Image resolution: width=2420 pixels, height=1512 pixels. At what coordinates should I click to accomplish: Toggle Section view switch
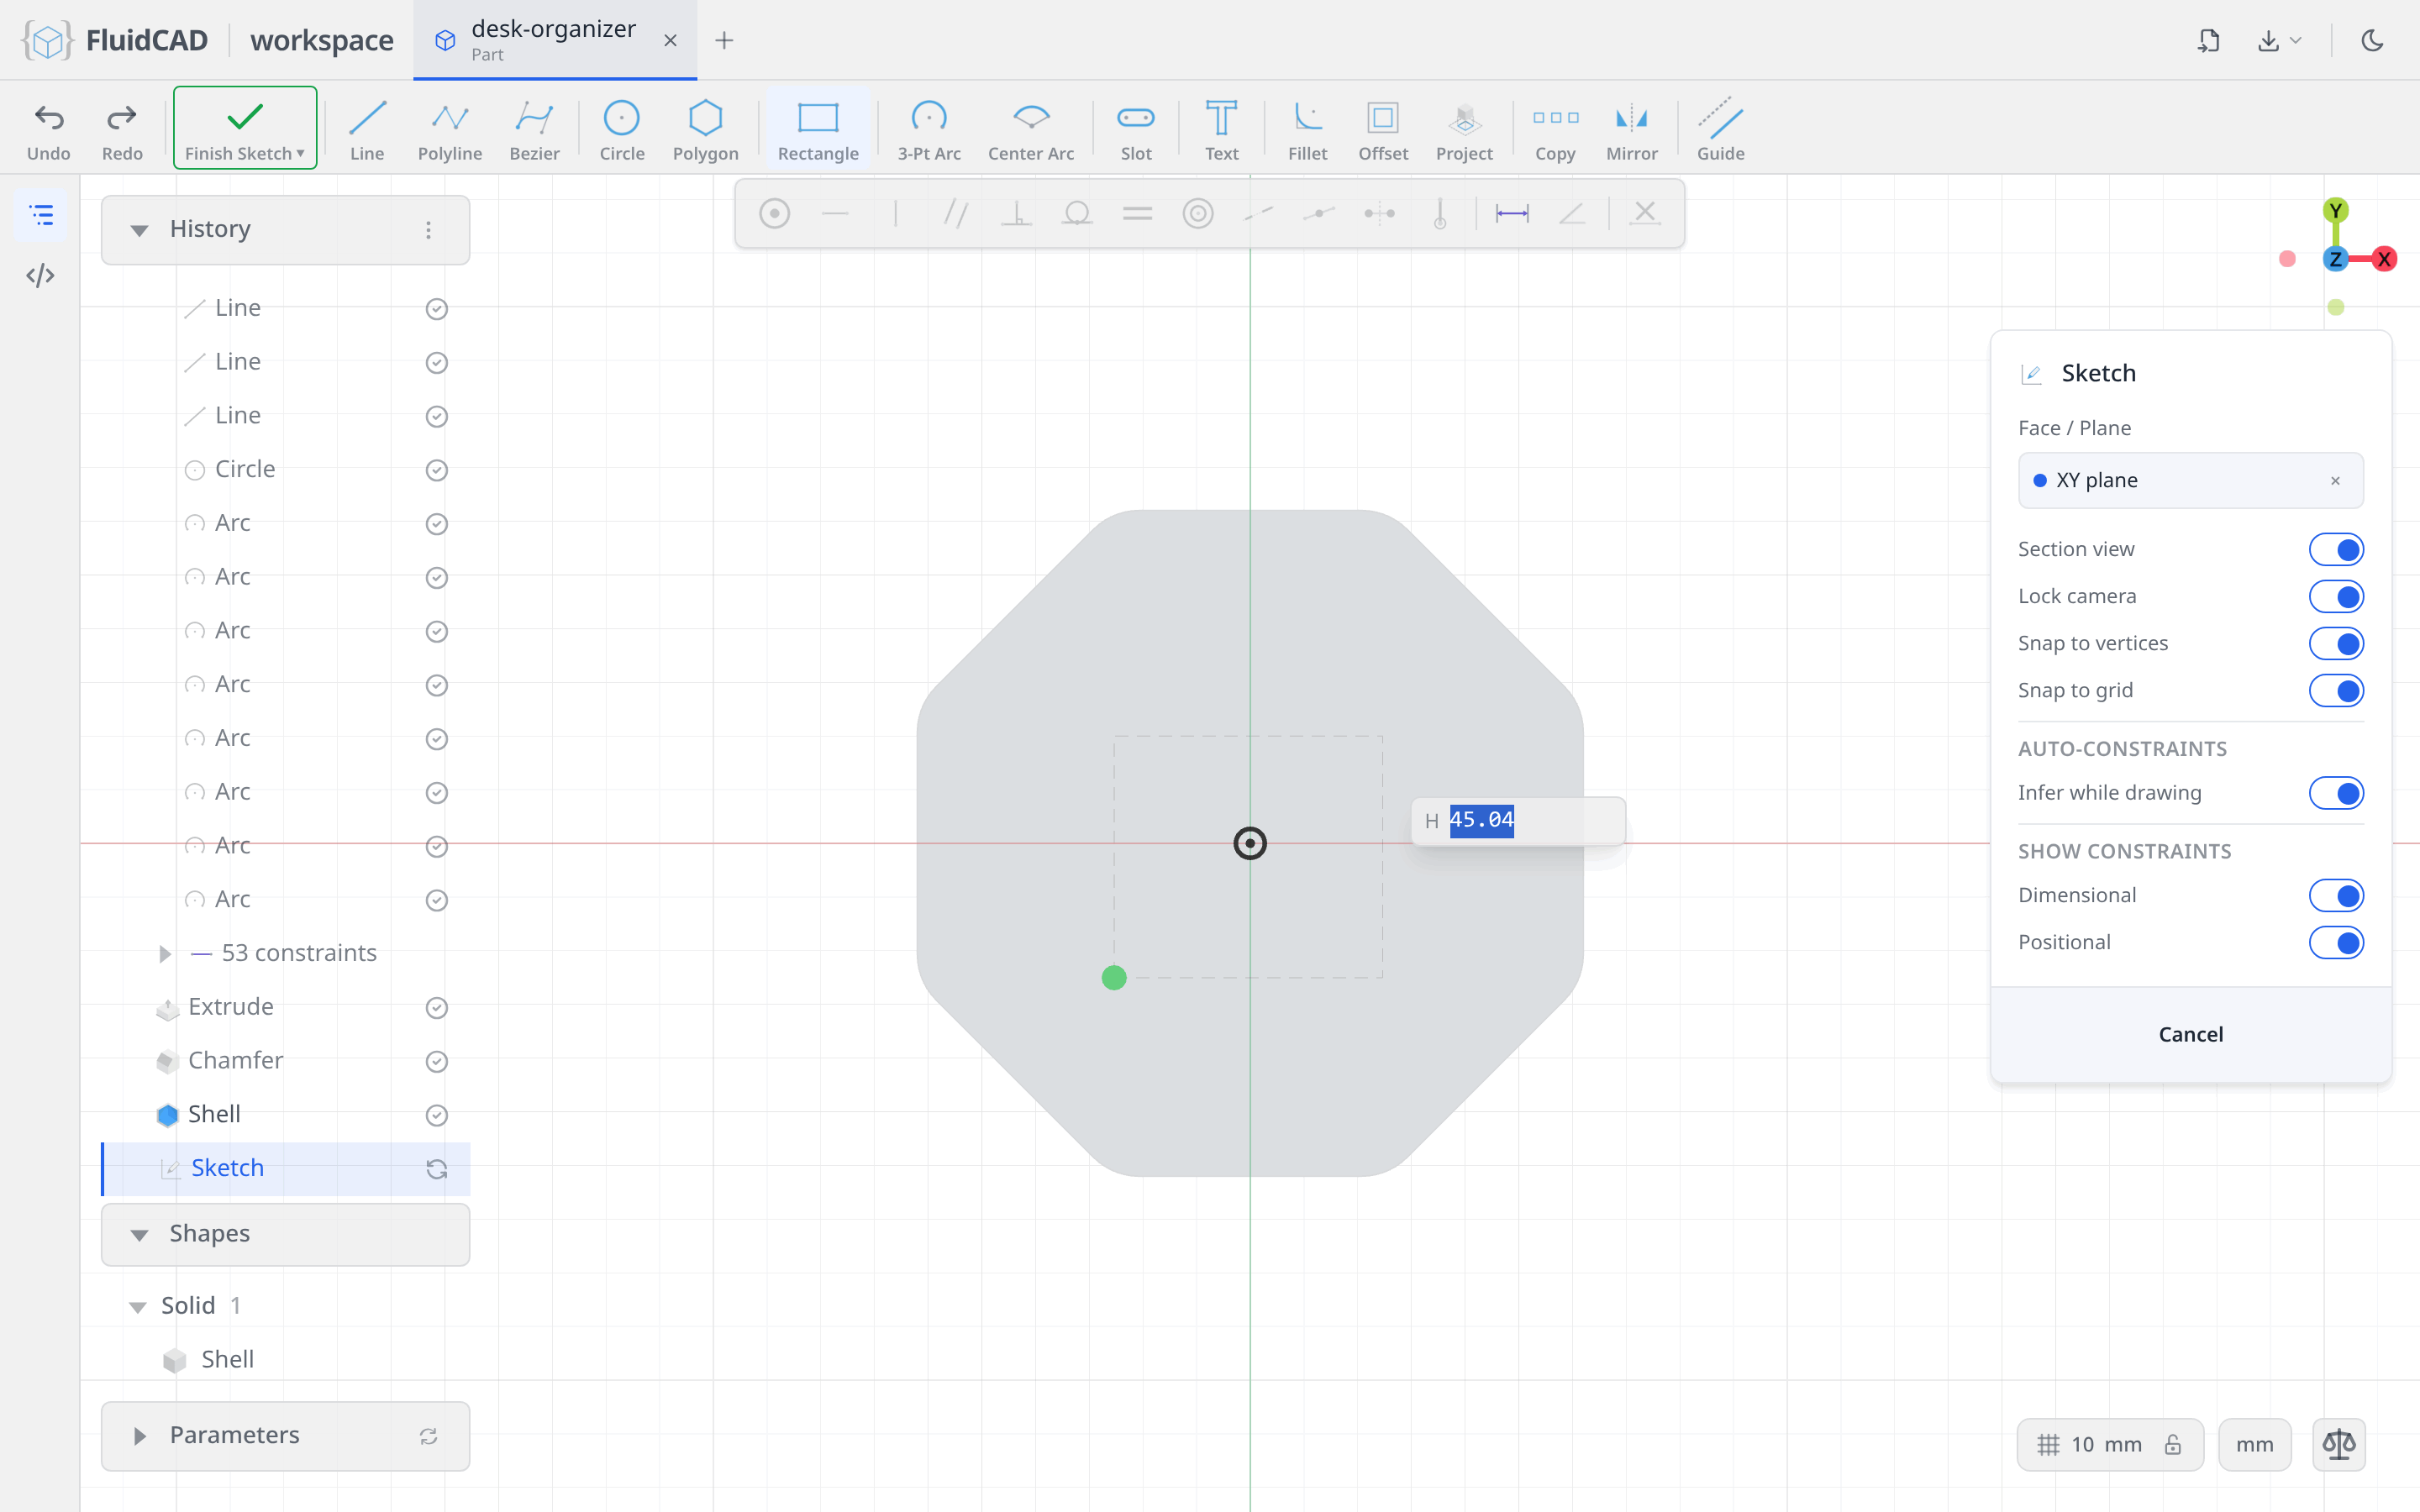(2336, 549)
